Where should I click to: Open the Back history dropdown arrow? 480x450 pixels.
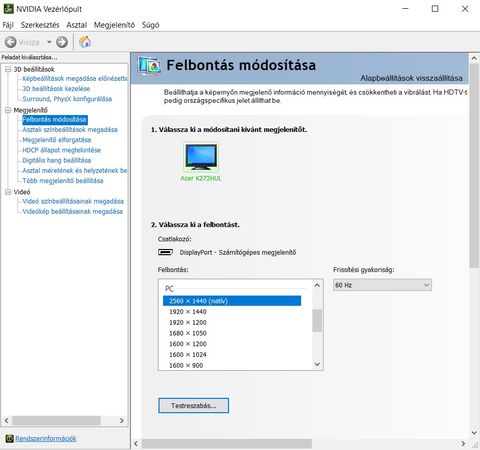[49, 42]
